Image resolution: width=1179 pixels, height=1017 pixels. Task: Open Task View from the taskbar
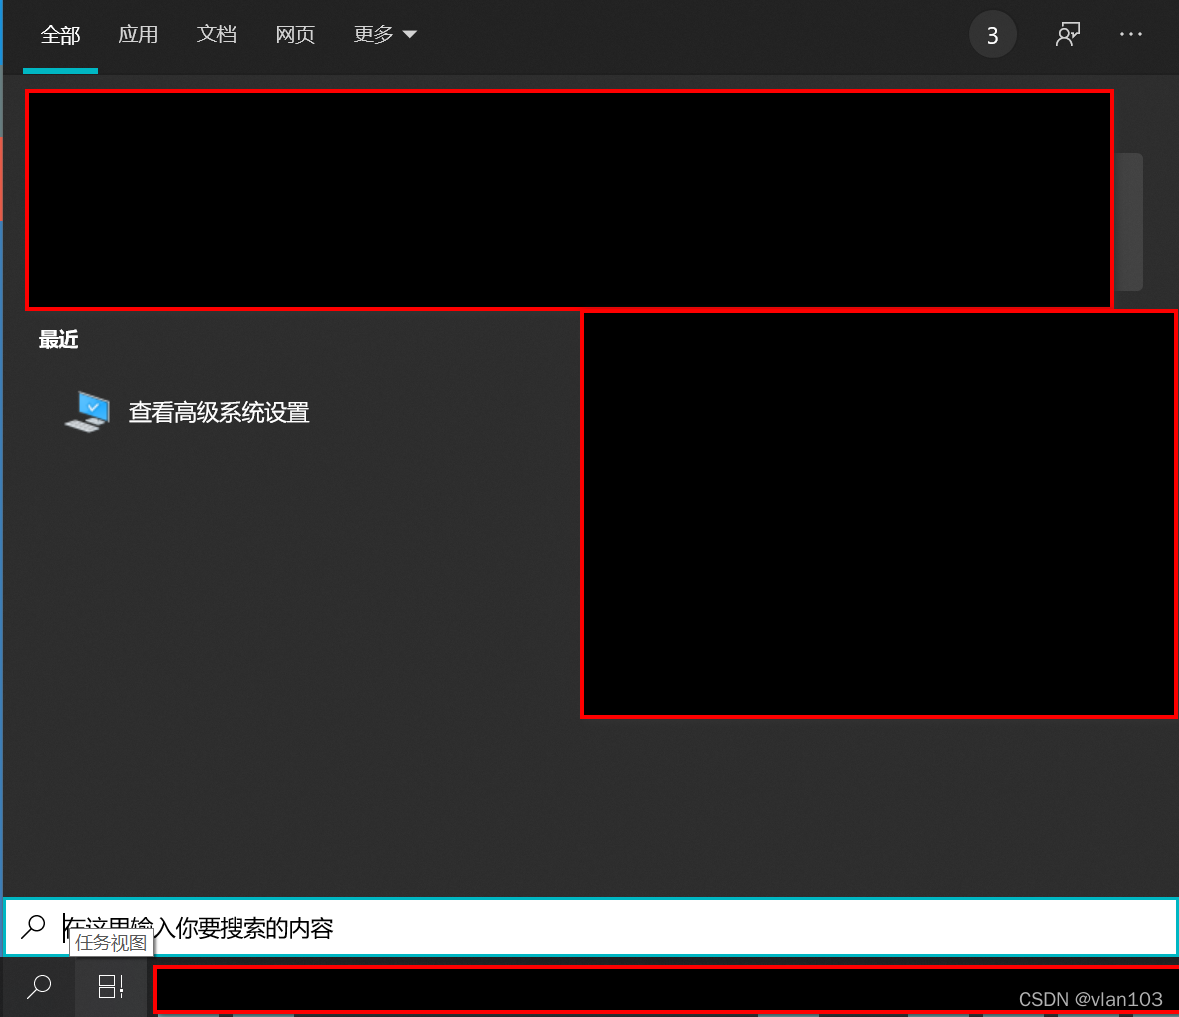click(x=110, y=986)
